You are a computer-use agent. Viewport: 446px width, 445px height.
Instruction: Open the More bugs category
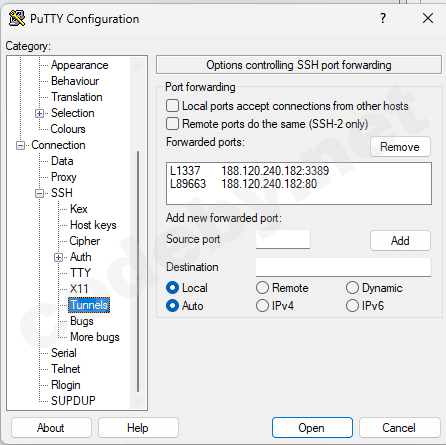coord(95,337)
